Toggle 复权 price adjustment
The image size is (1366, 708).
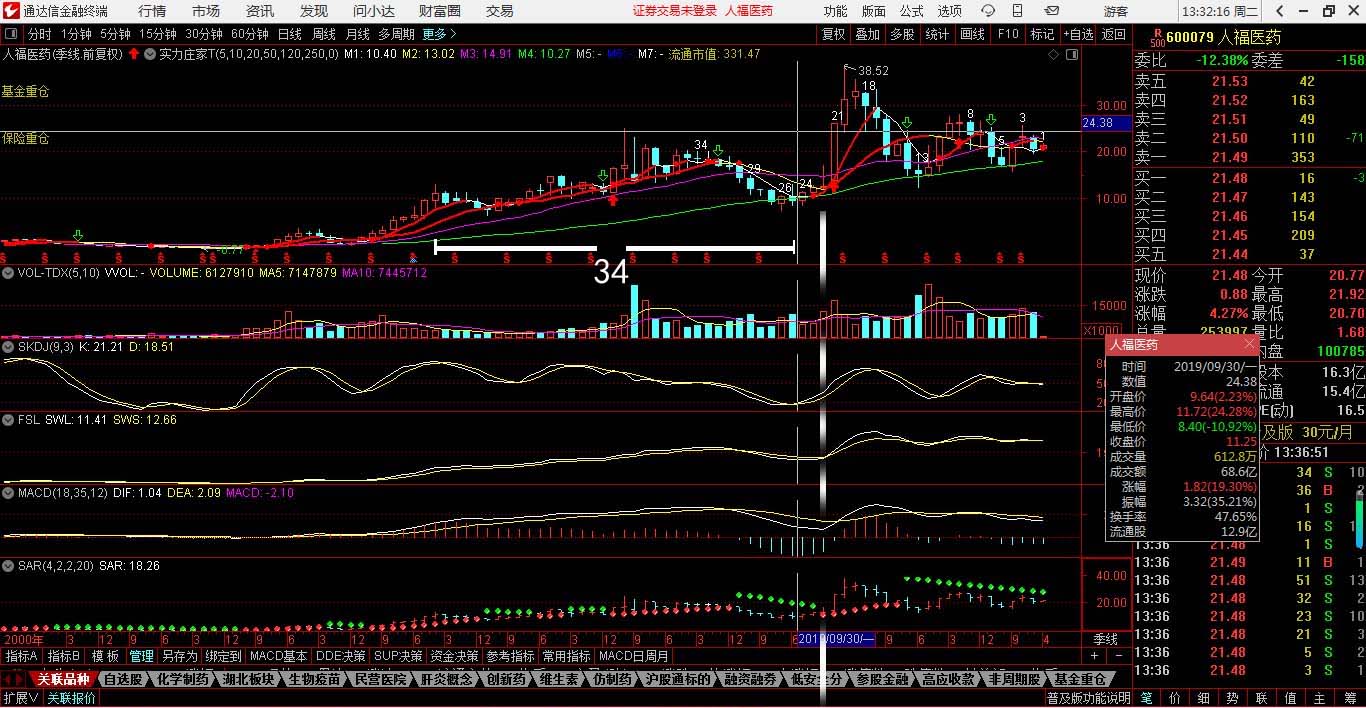point(833,33)
